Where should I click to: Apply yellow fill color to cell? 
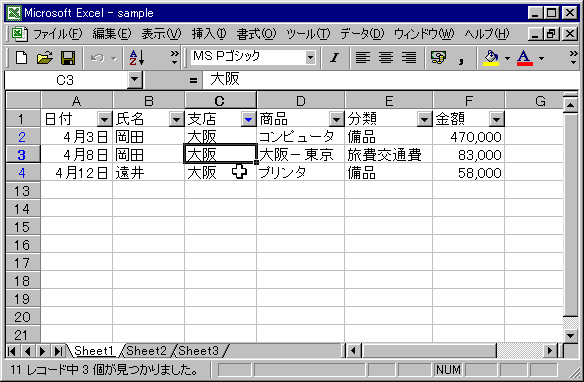[492, 58]
